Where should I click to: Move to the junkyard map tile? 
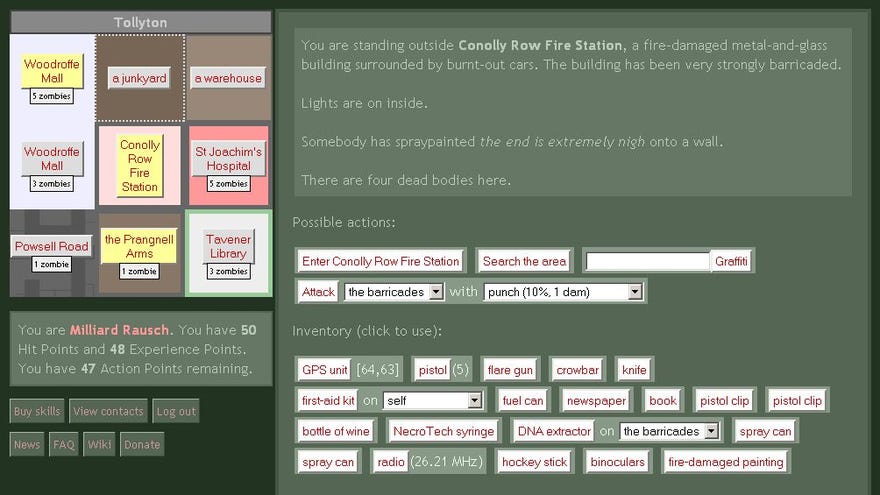coord(139,79)
